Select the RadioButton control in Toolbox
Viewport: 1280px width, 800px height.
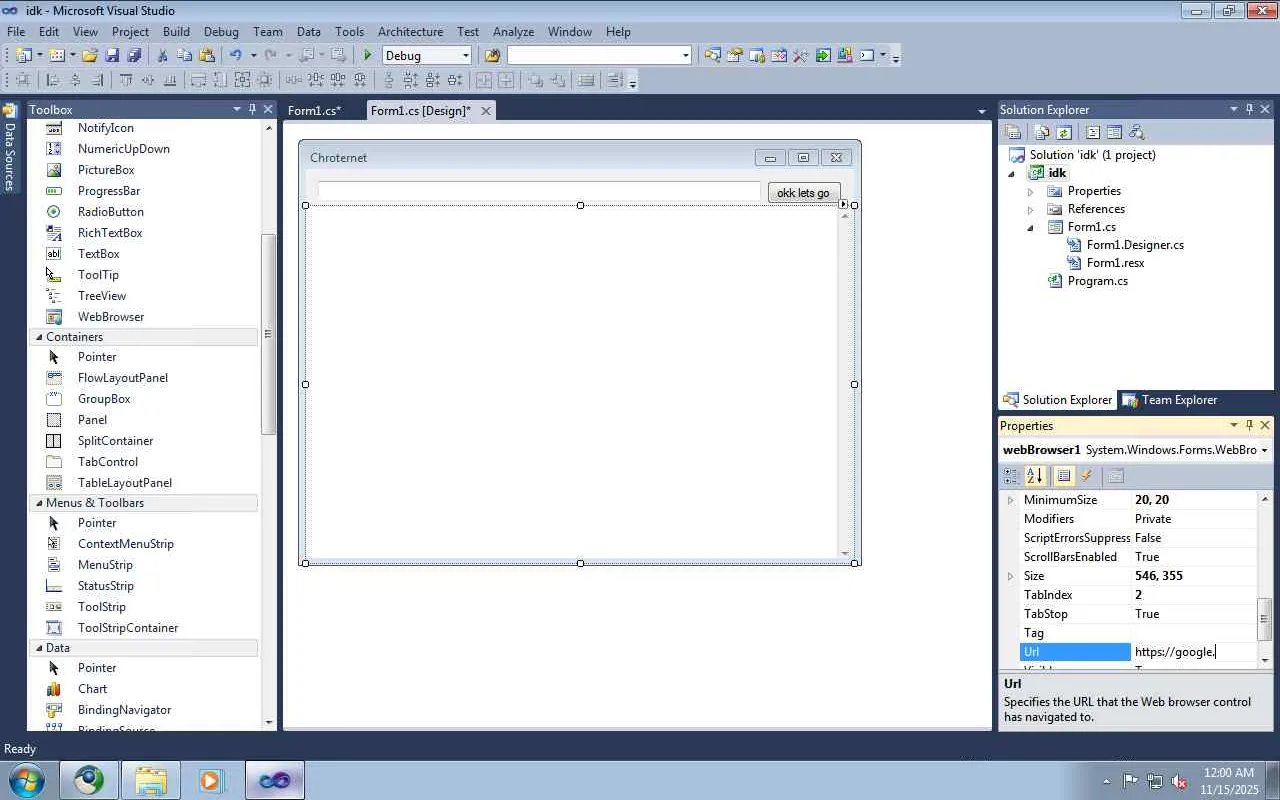pyautogui.click(x=111, y=212)
